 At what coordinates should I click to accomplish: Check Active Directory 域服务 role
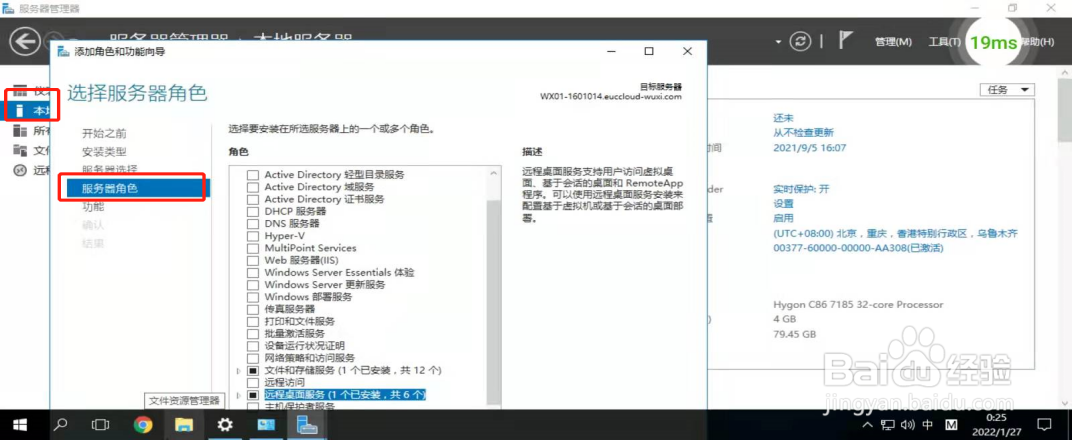253,187
